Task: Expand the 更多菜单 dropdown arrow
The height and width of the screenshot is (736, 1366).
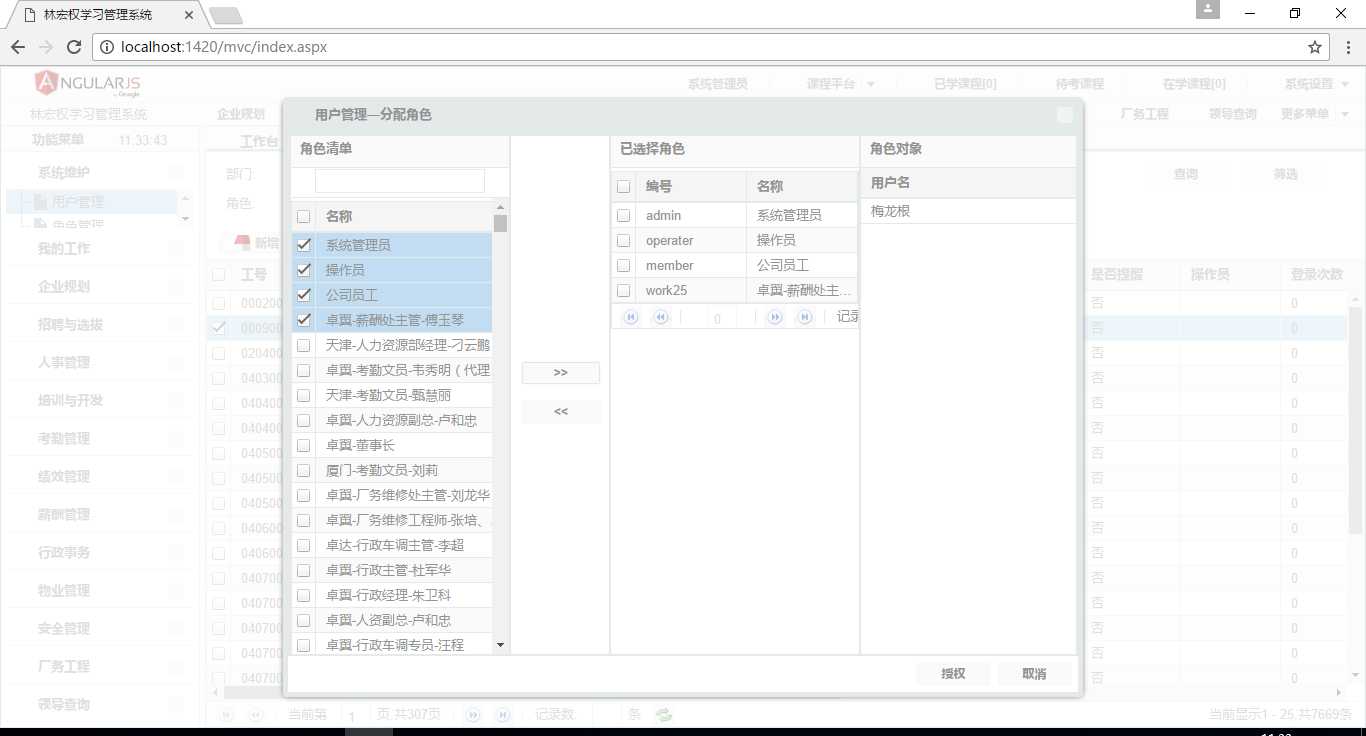Action: pyautogui.click(x=1345, y=114)
